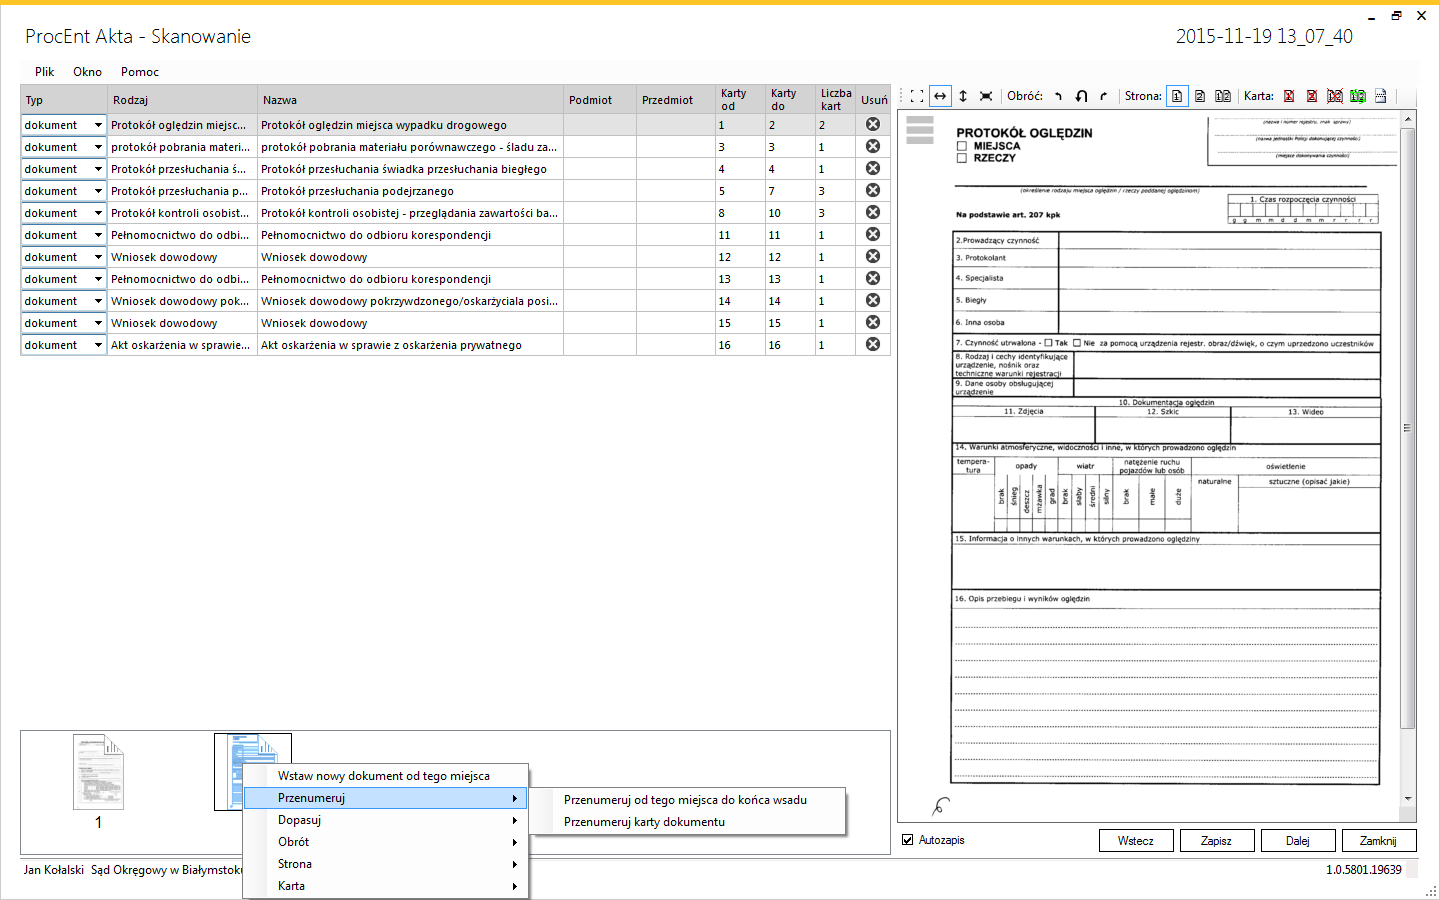This screenshot has height=900, width=1440.
Task: Remove Protokół przesłuchania podejrzanego row via Usuń
Action: (x=873, y=190)
